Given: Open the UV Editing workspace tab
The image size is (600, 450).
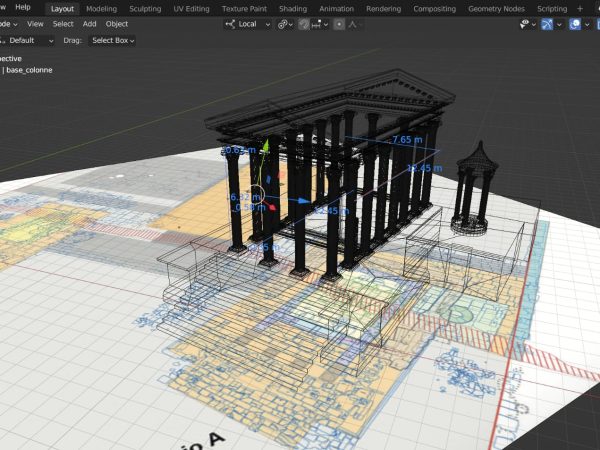Looking at the screenshot, I should point(191,9).
